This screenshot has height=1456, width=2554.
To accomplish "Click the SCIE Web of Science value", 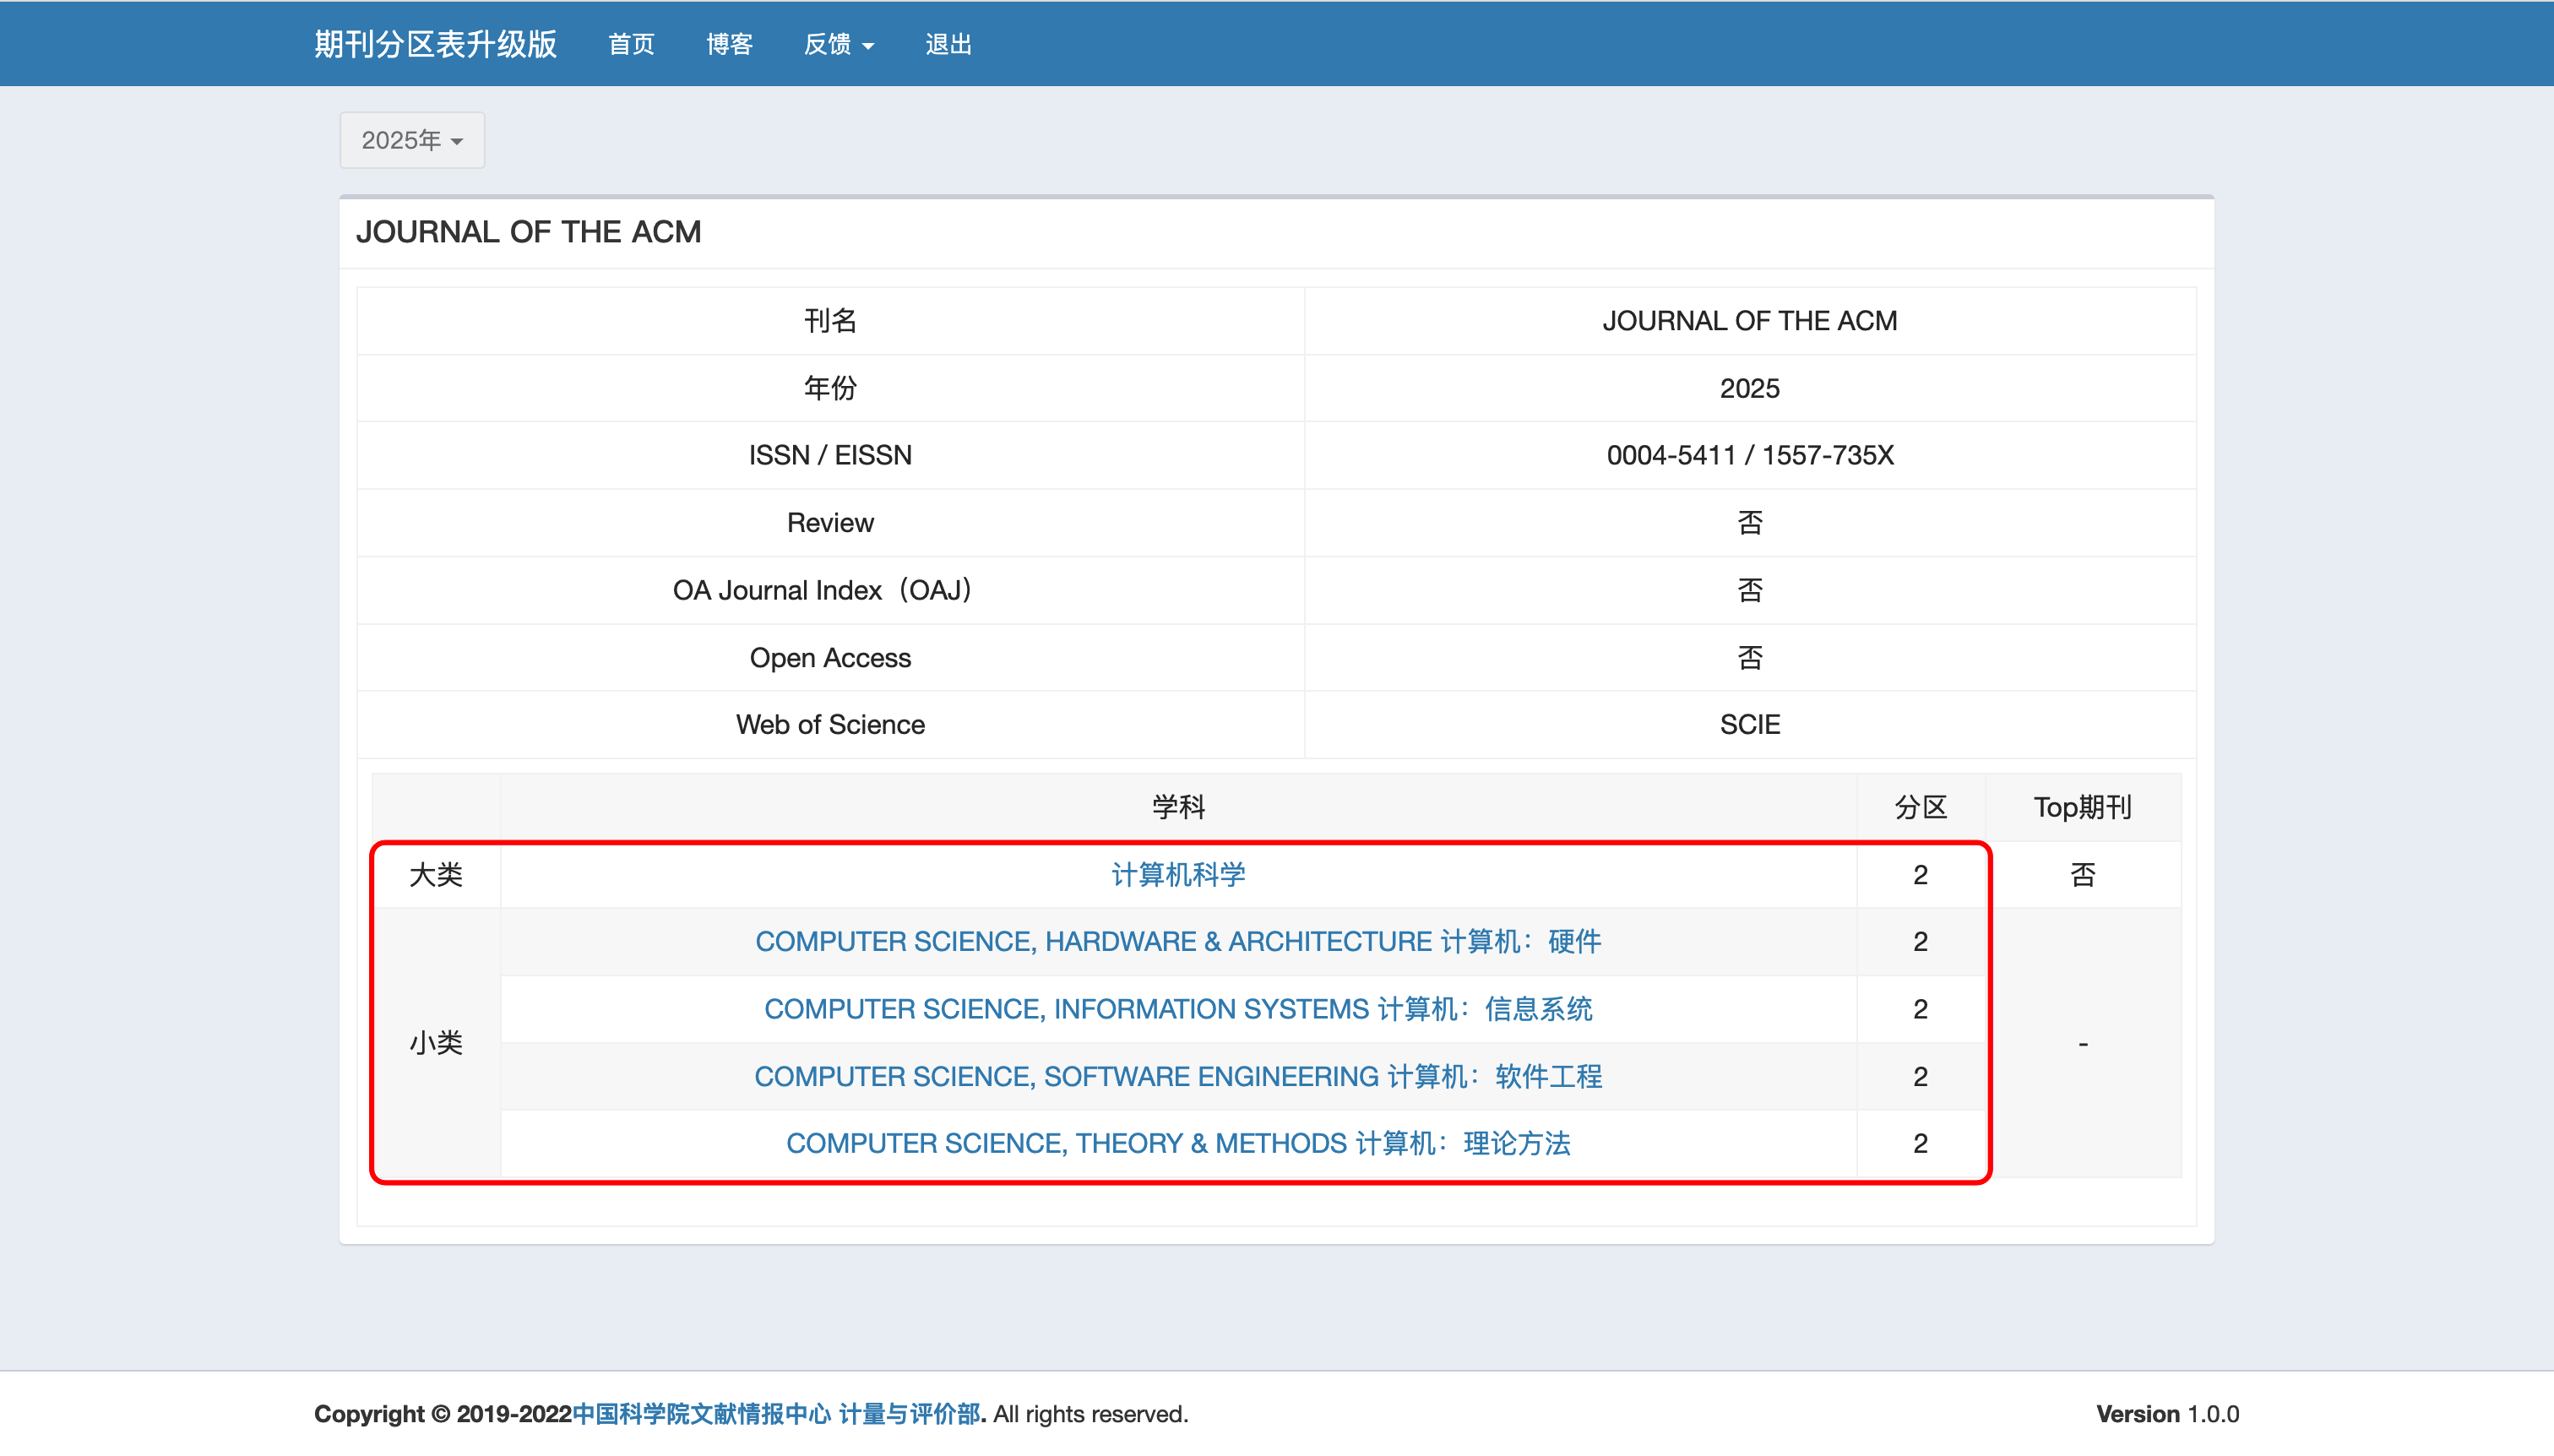I will click(x=1749, y=725).
